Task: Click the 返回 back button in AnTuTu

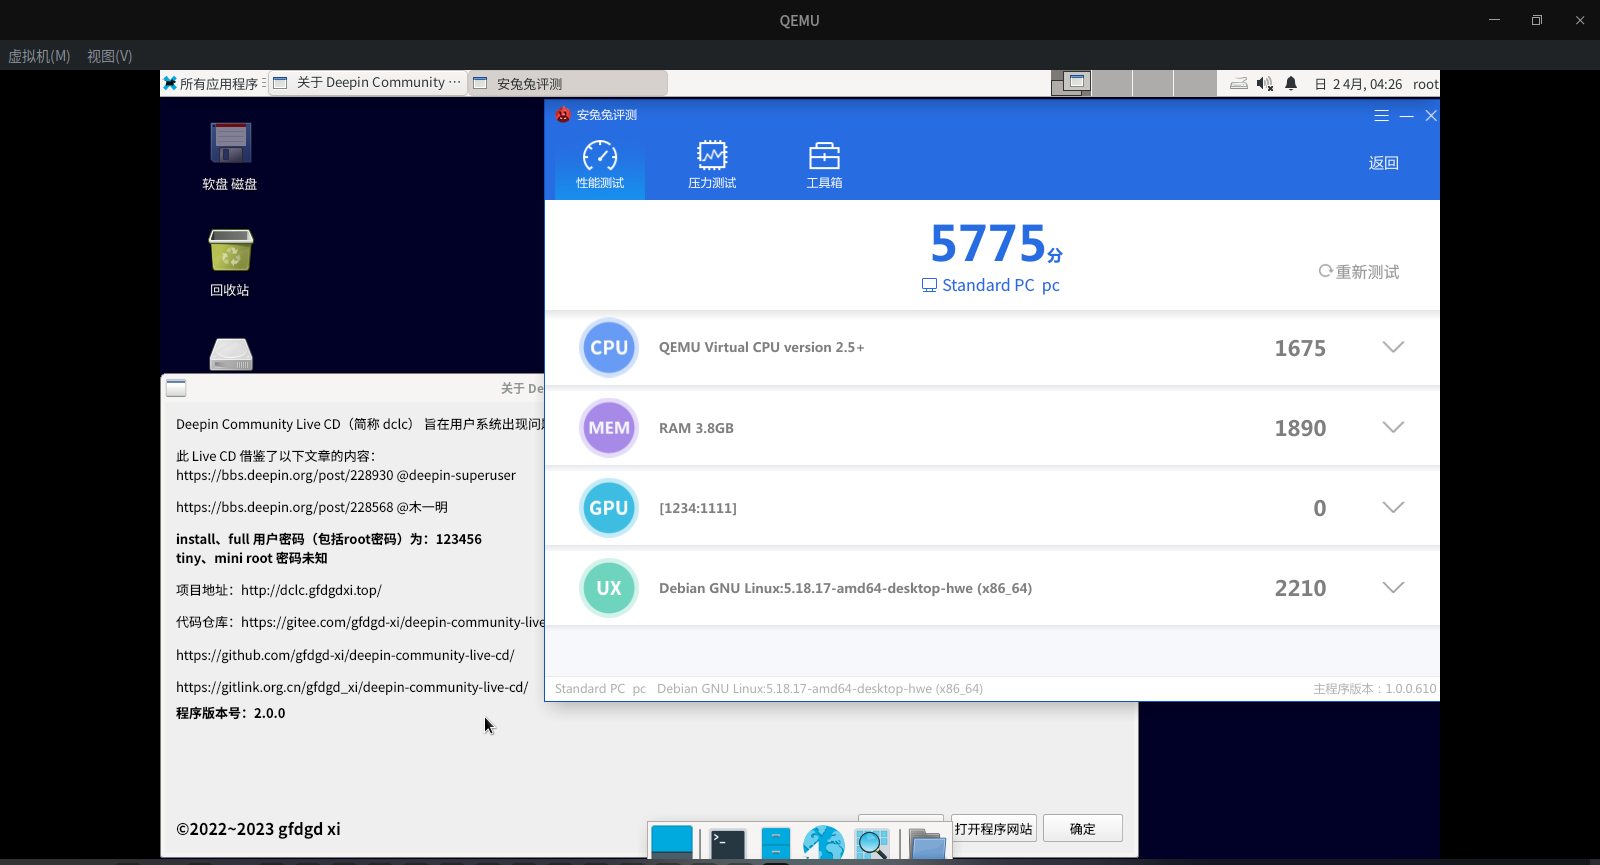Action: [1384, 163]
